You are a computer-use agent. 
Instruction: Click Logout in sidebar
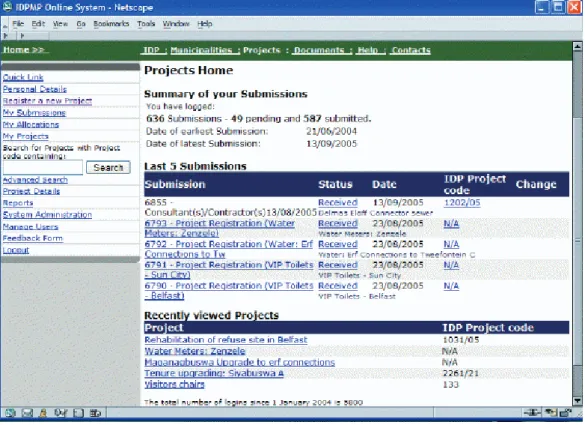coord(16,250)
